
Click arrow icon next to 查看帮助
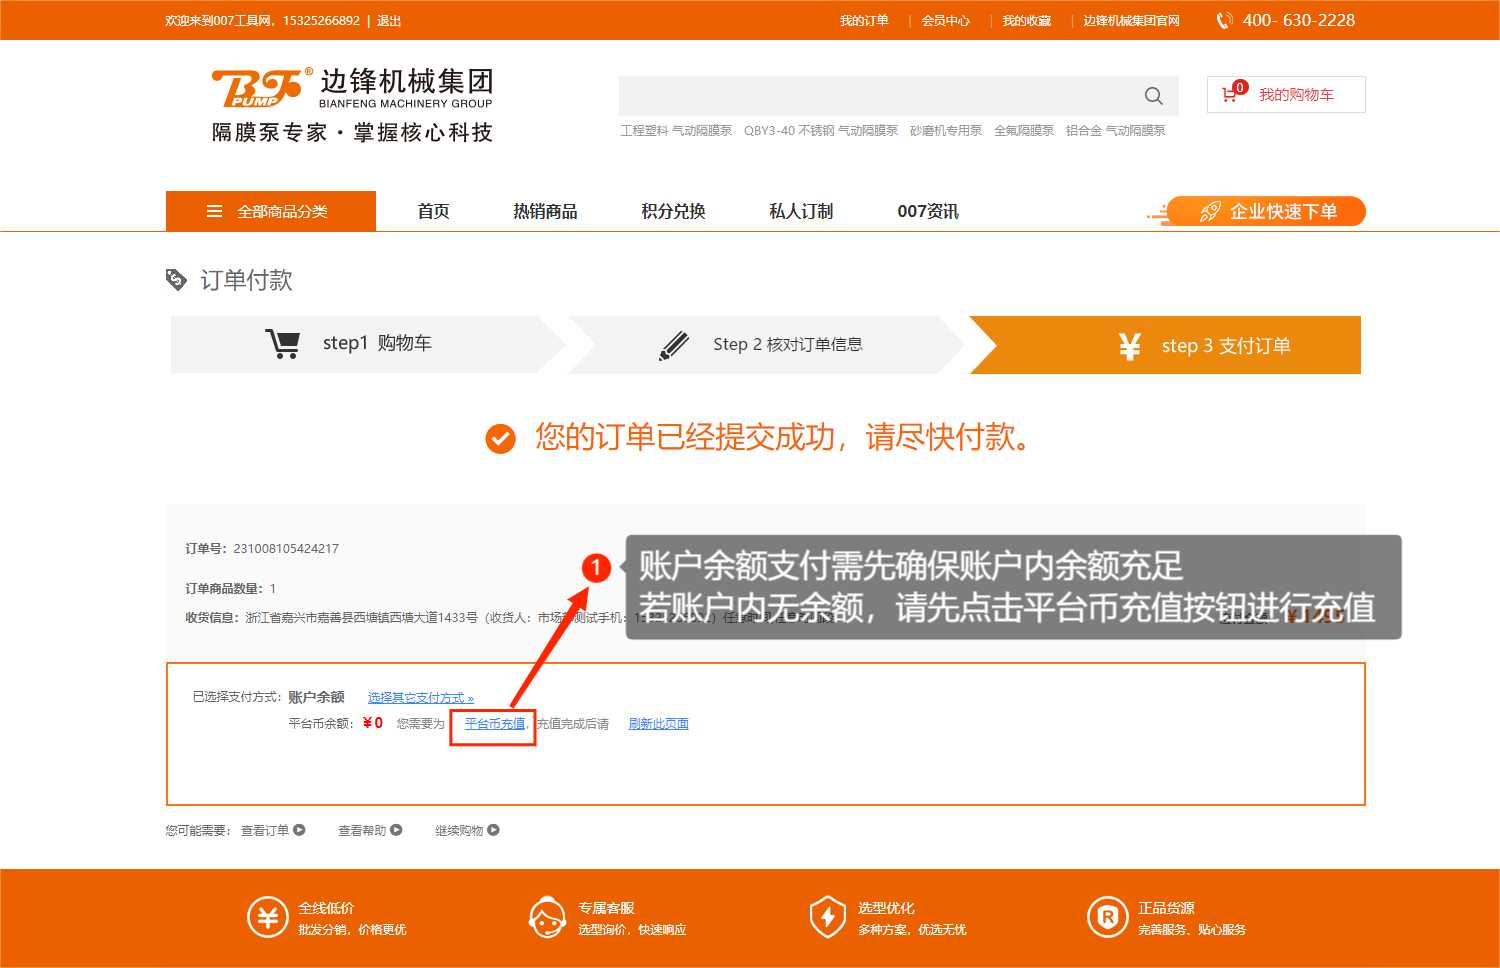coord(396,830)
